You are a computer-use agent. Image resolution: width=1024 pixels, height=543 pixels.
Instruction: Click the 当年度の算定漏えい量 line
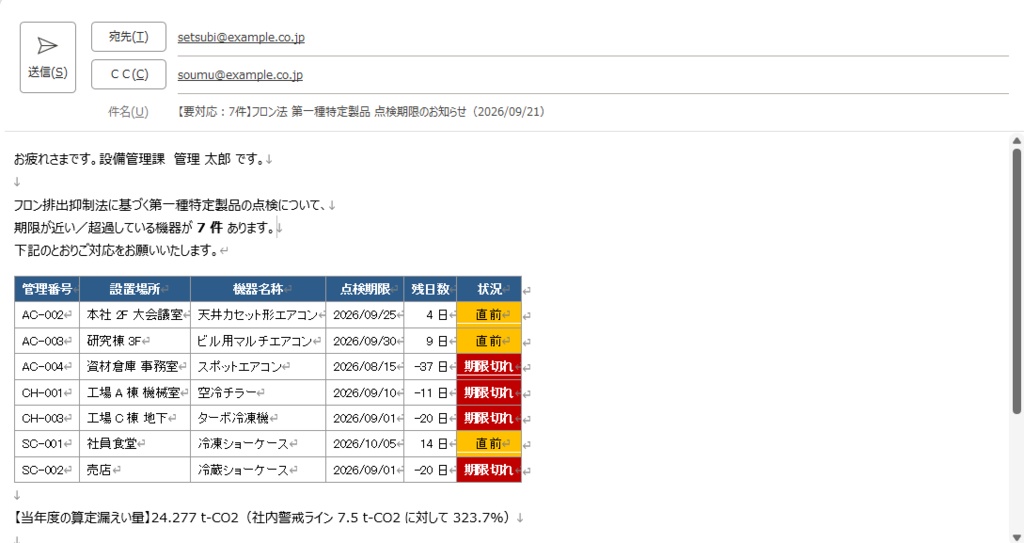pyautogui.click(x=263, y=518)
